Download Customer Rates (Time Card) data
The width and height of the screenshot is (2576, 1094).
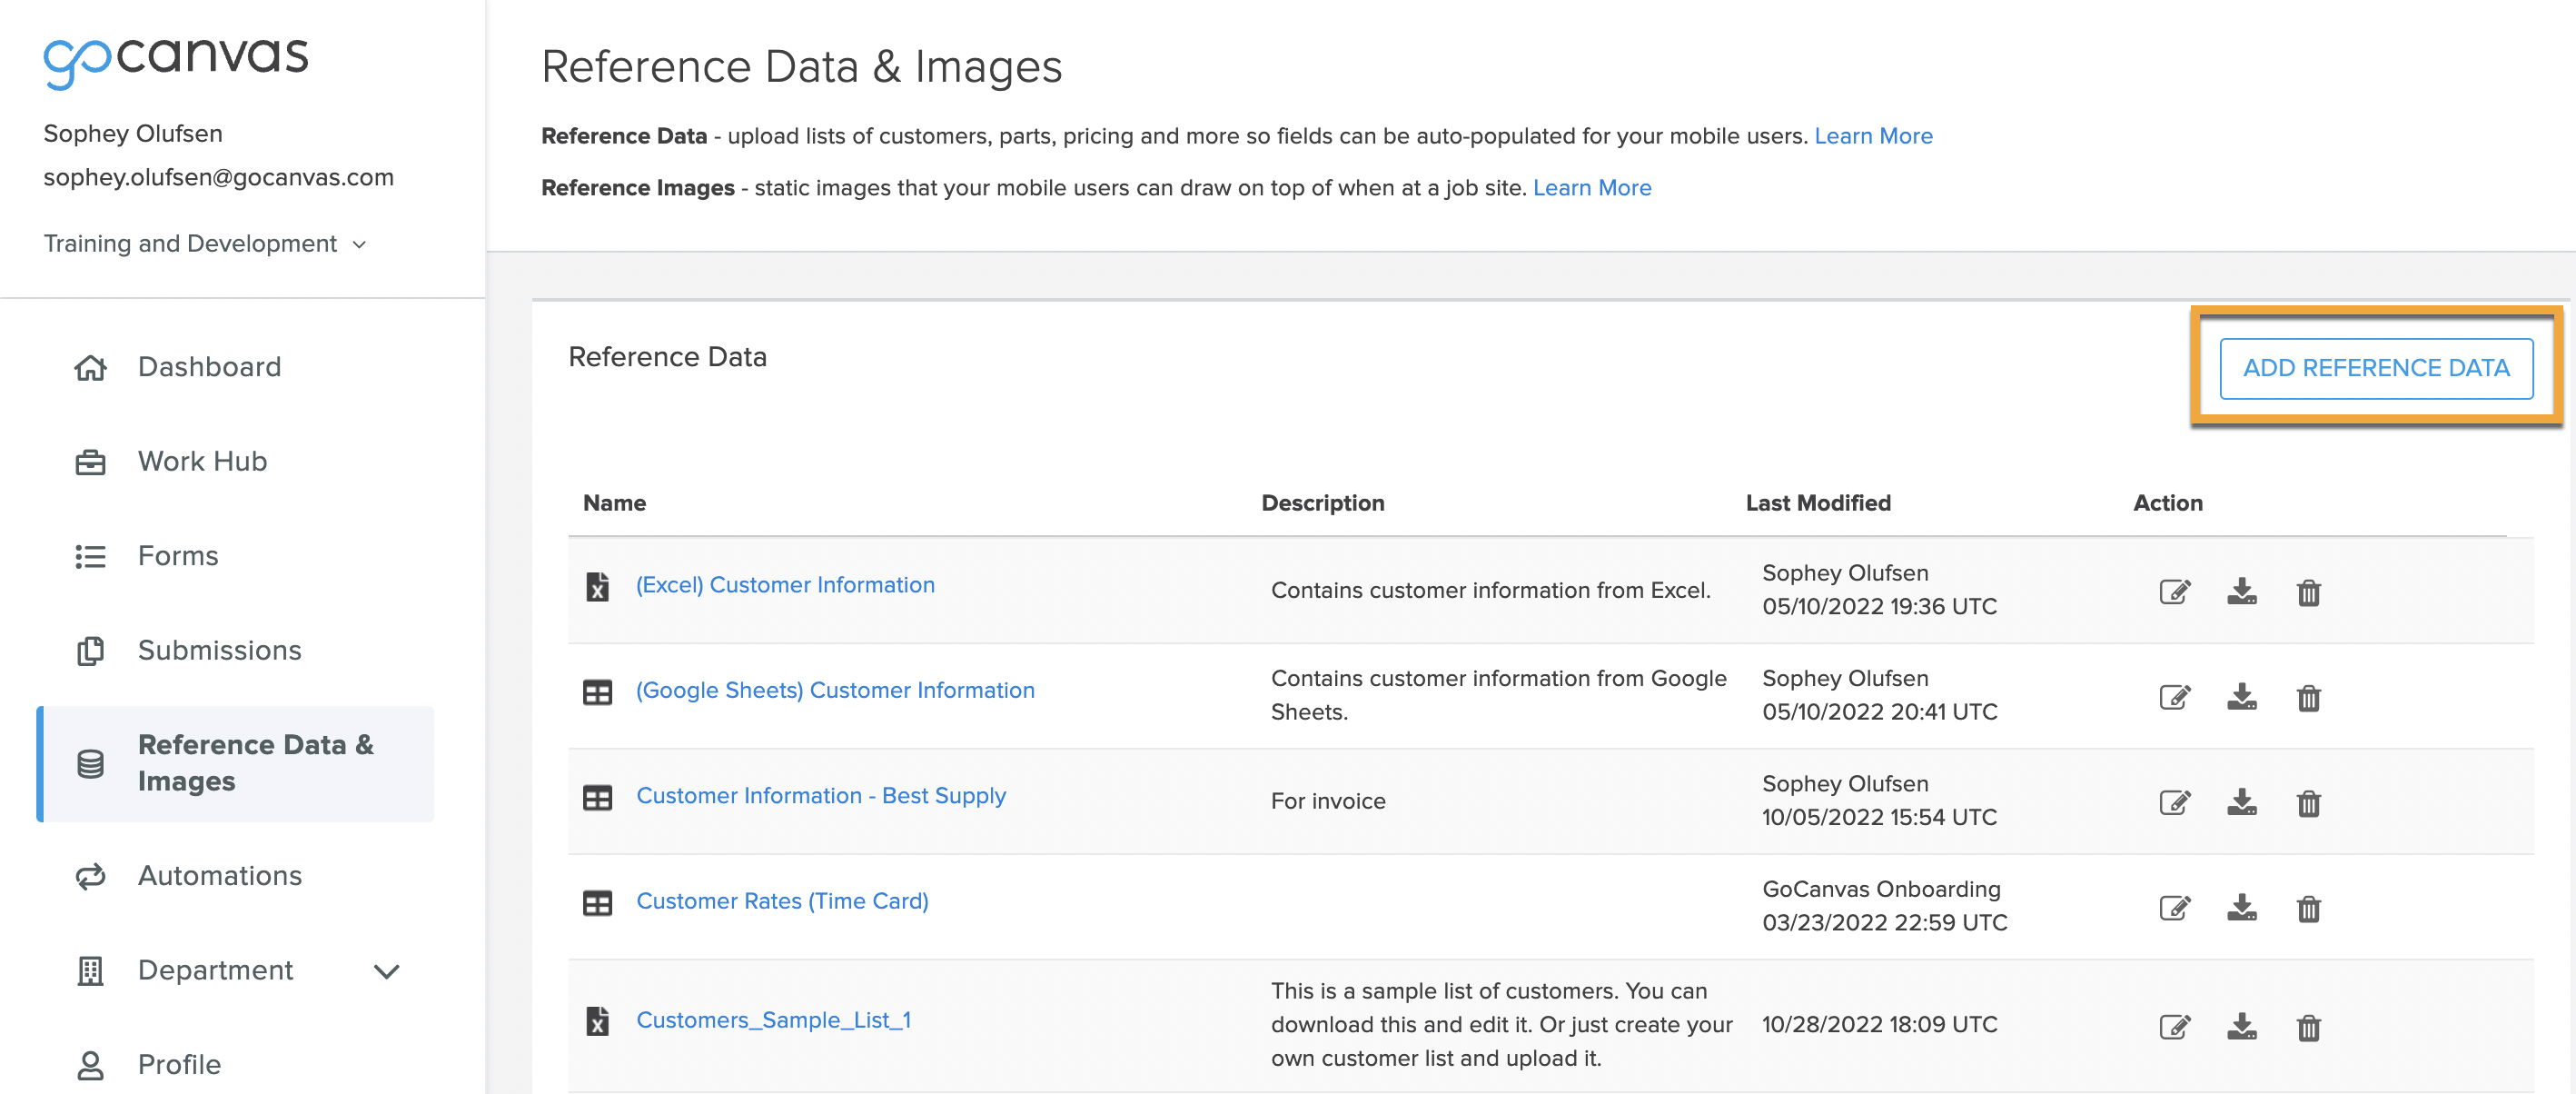coord(2241,908)
